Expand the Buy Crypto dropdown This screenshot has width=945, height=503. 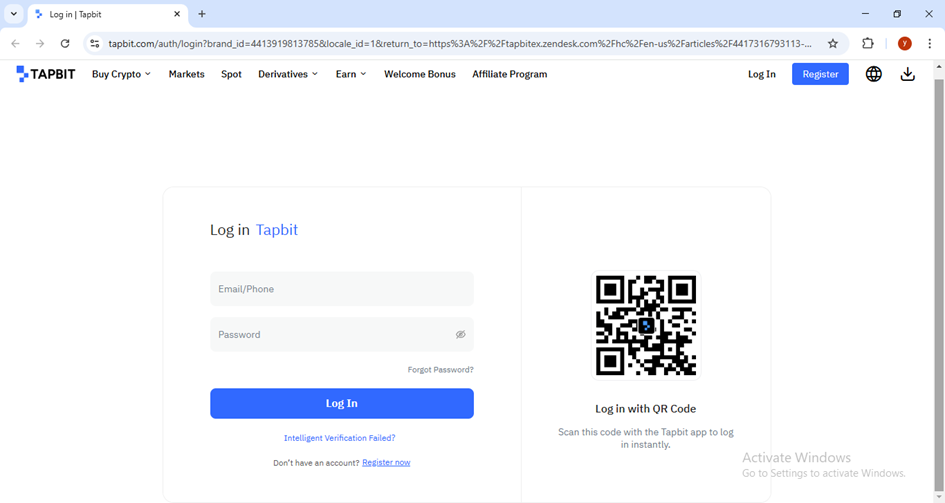pos(121,74)
